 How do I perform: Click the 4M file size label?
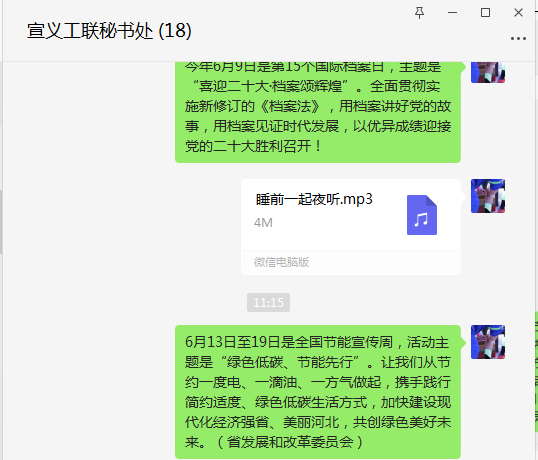pyautogui.click(x=263, y=223)
